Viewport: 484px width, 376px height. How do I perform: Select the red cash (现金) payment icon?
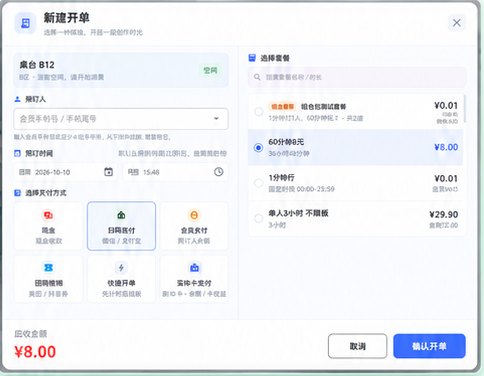tap(48, 215)
